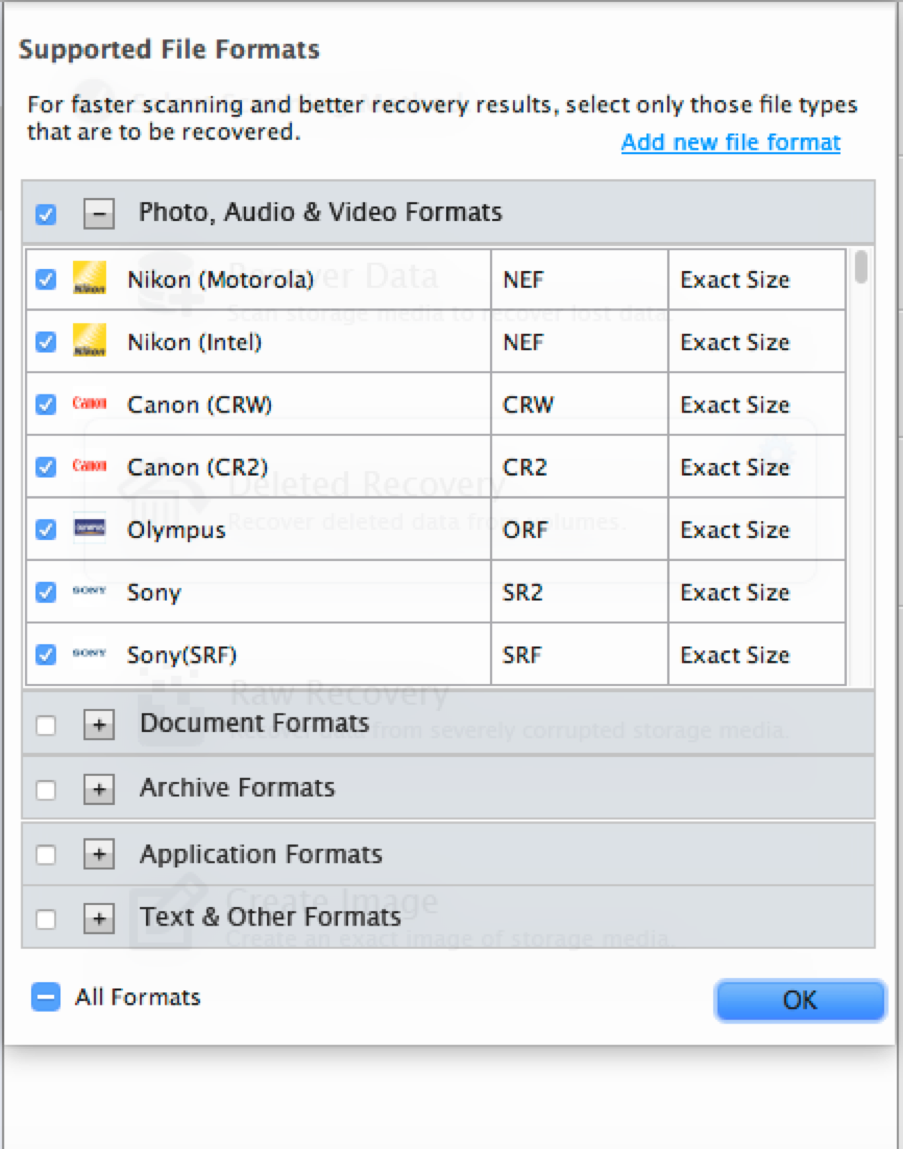The width and height of the screenshot is (903, 1149).
Task: Select the Nikon (Intel) row name
Action: click(x=194, y=341)
